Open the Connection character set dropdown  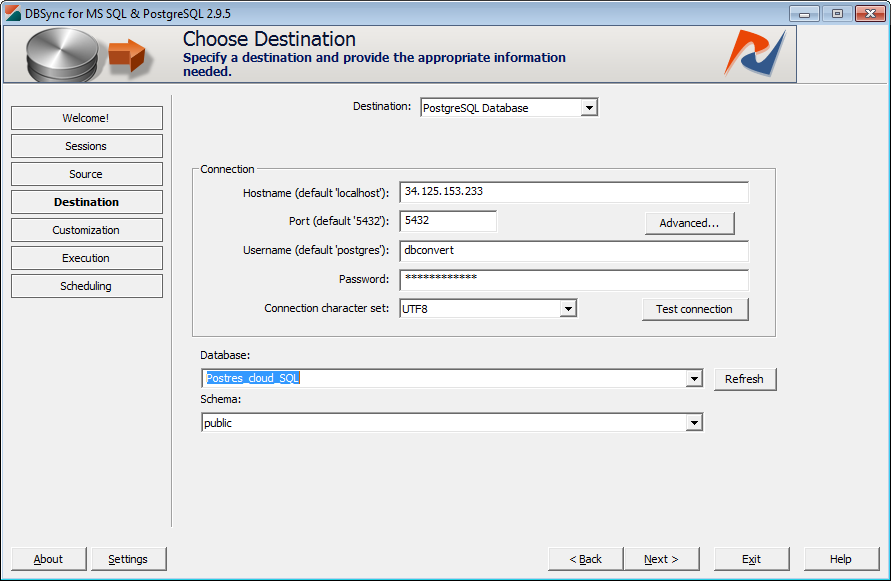click(568, 309)
